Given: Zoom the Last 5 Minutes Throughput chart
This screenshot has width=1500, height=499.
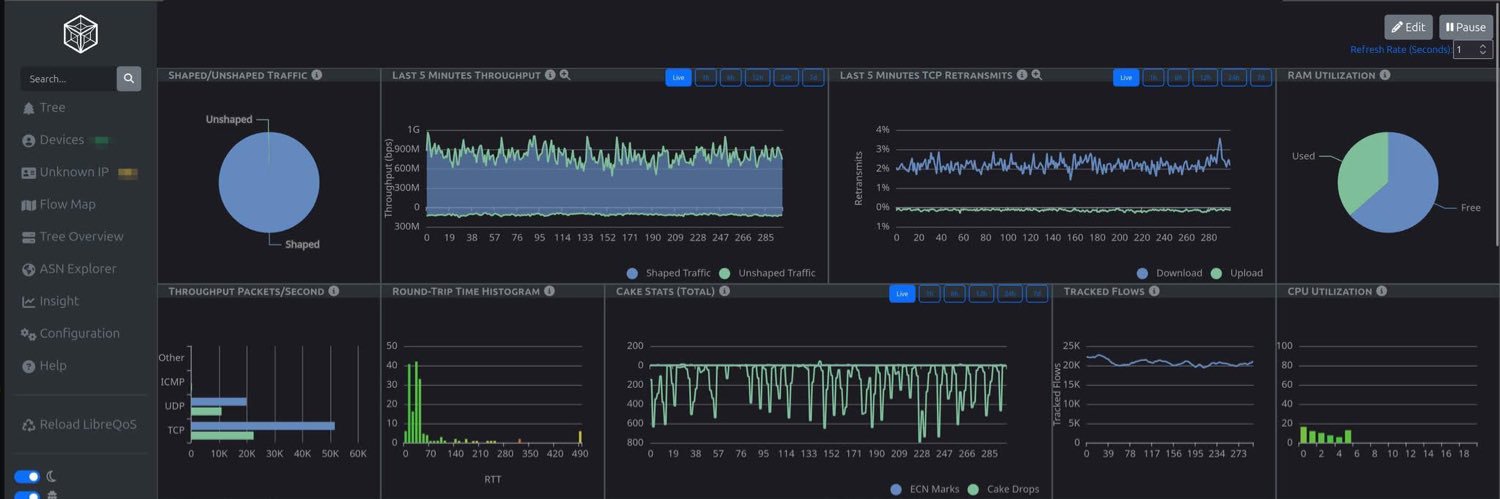Looking at the screenshot, I should (x=565, y=75).
